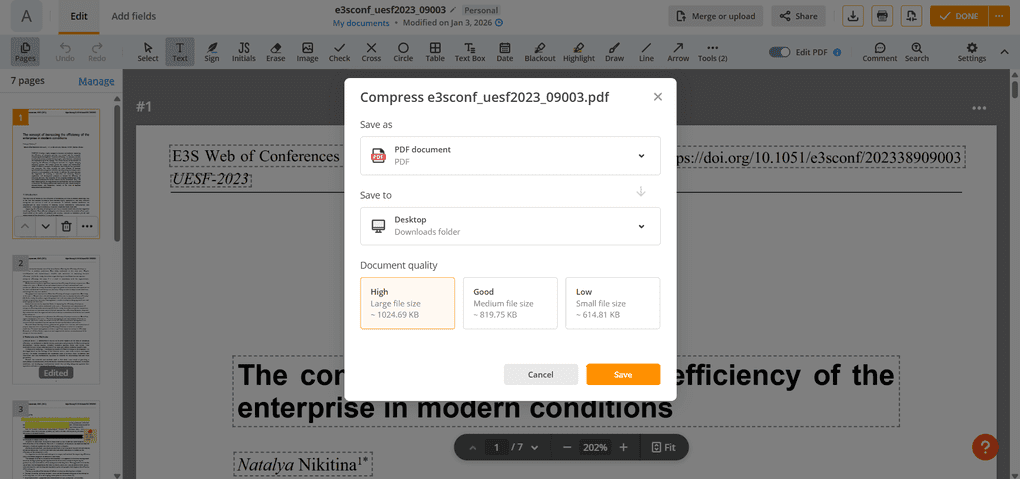Toggle the Edit PDF switch
Image resolution: width=1020 pixels, height=479 pixels.
pos(779,52)
